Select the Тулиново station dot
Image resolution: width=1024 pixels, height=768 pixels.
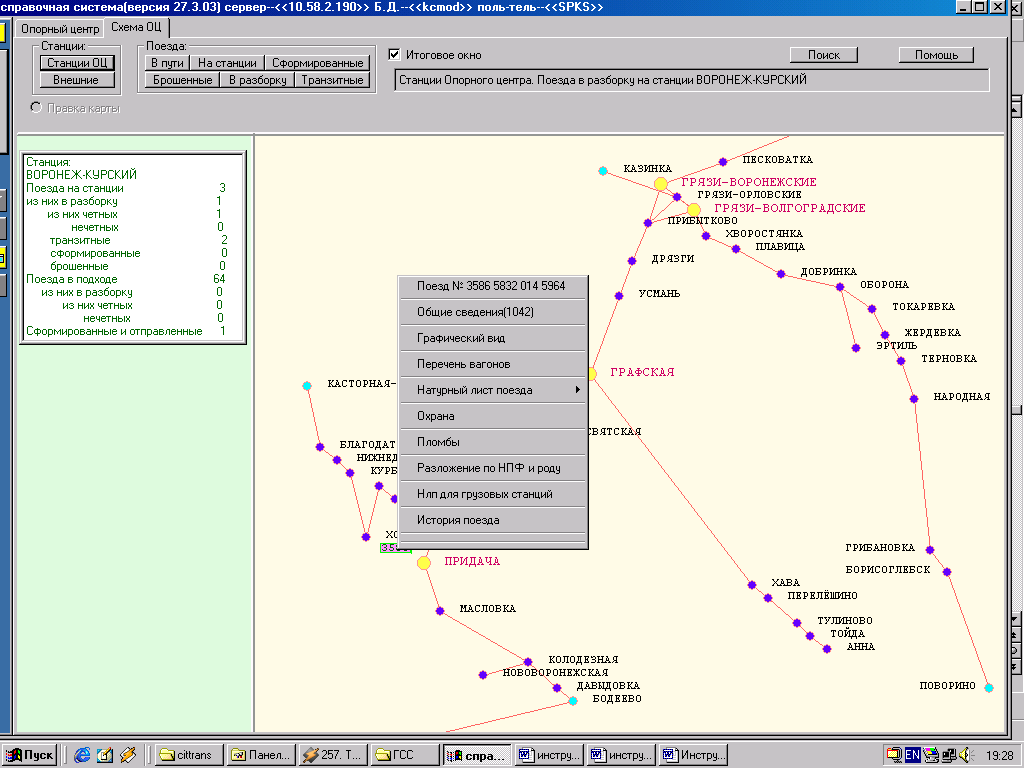(x=797, y=622)
